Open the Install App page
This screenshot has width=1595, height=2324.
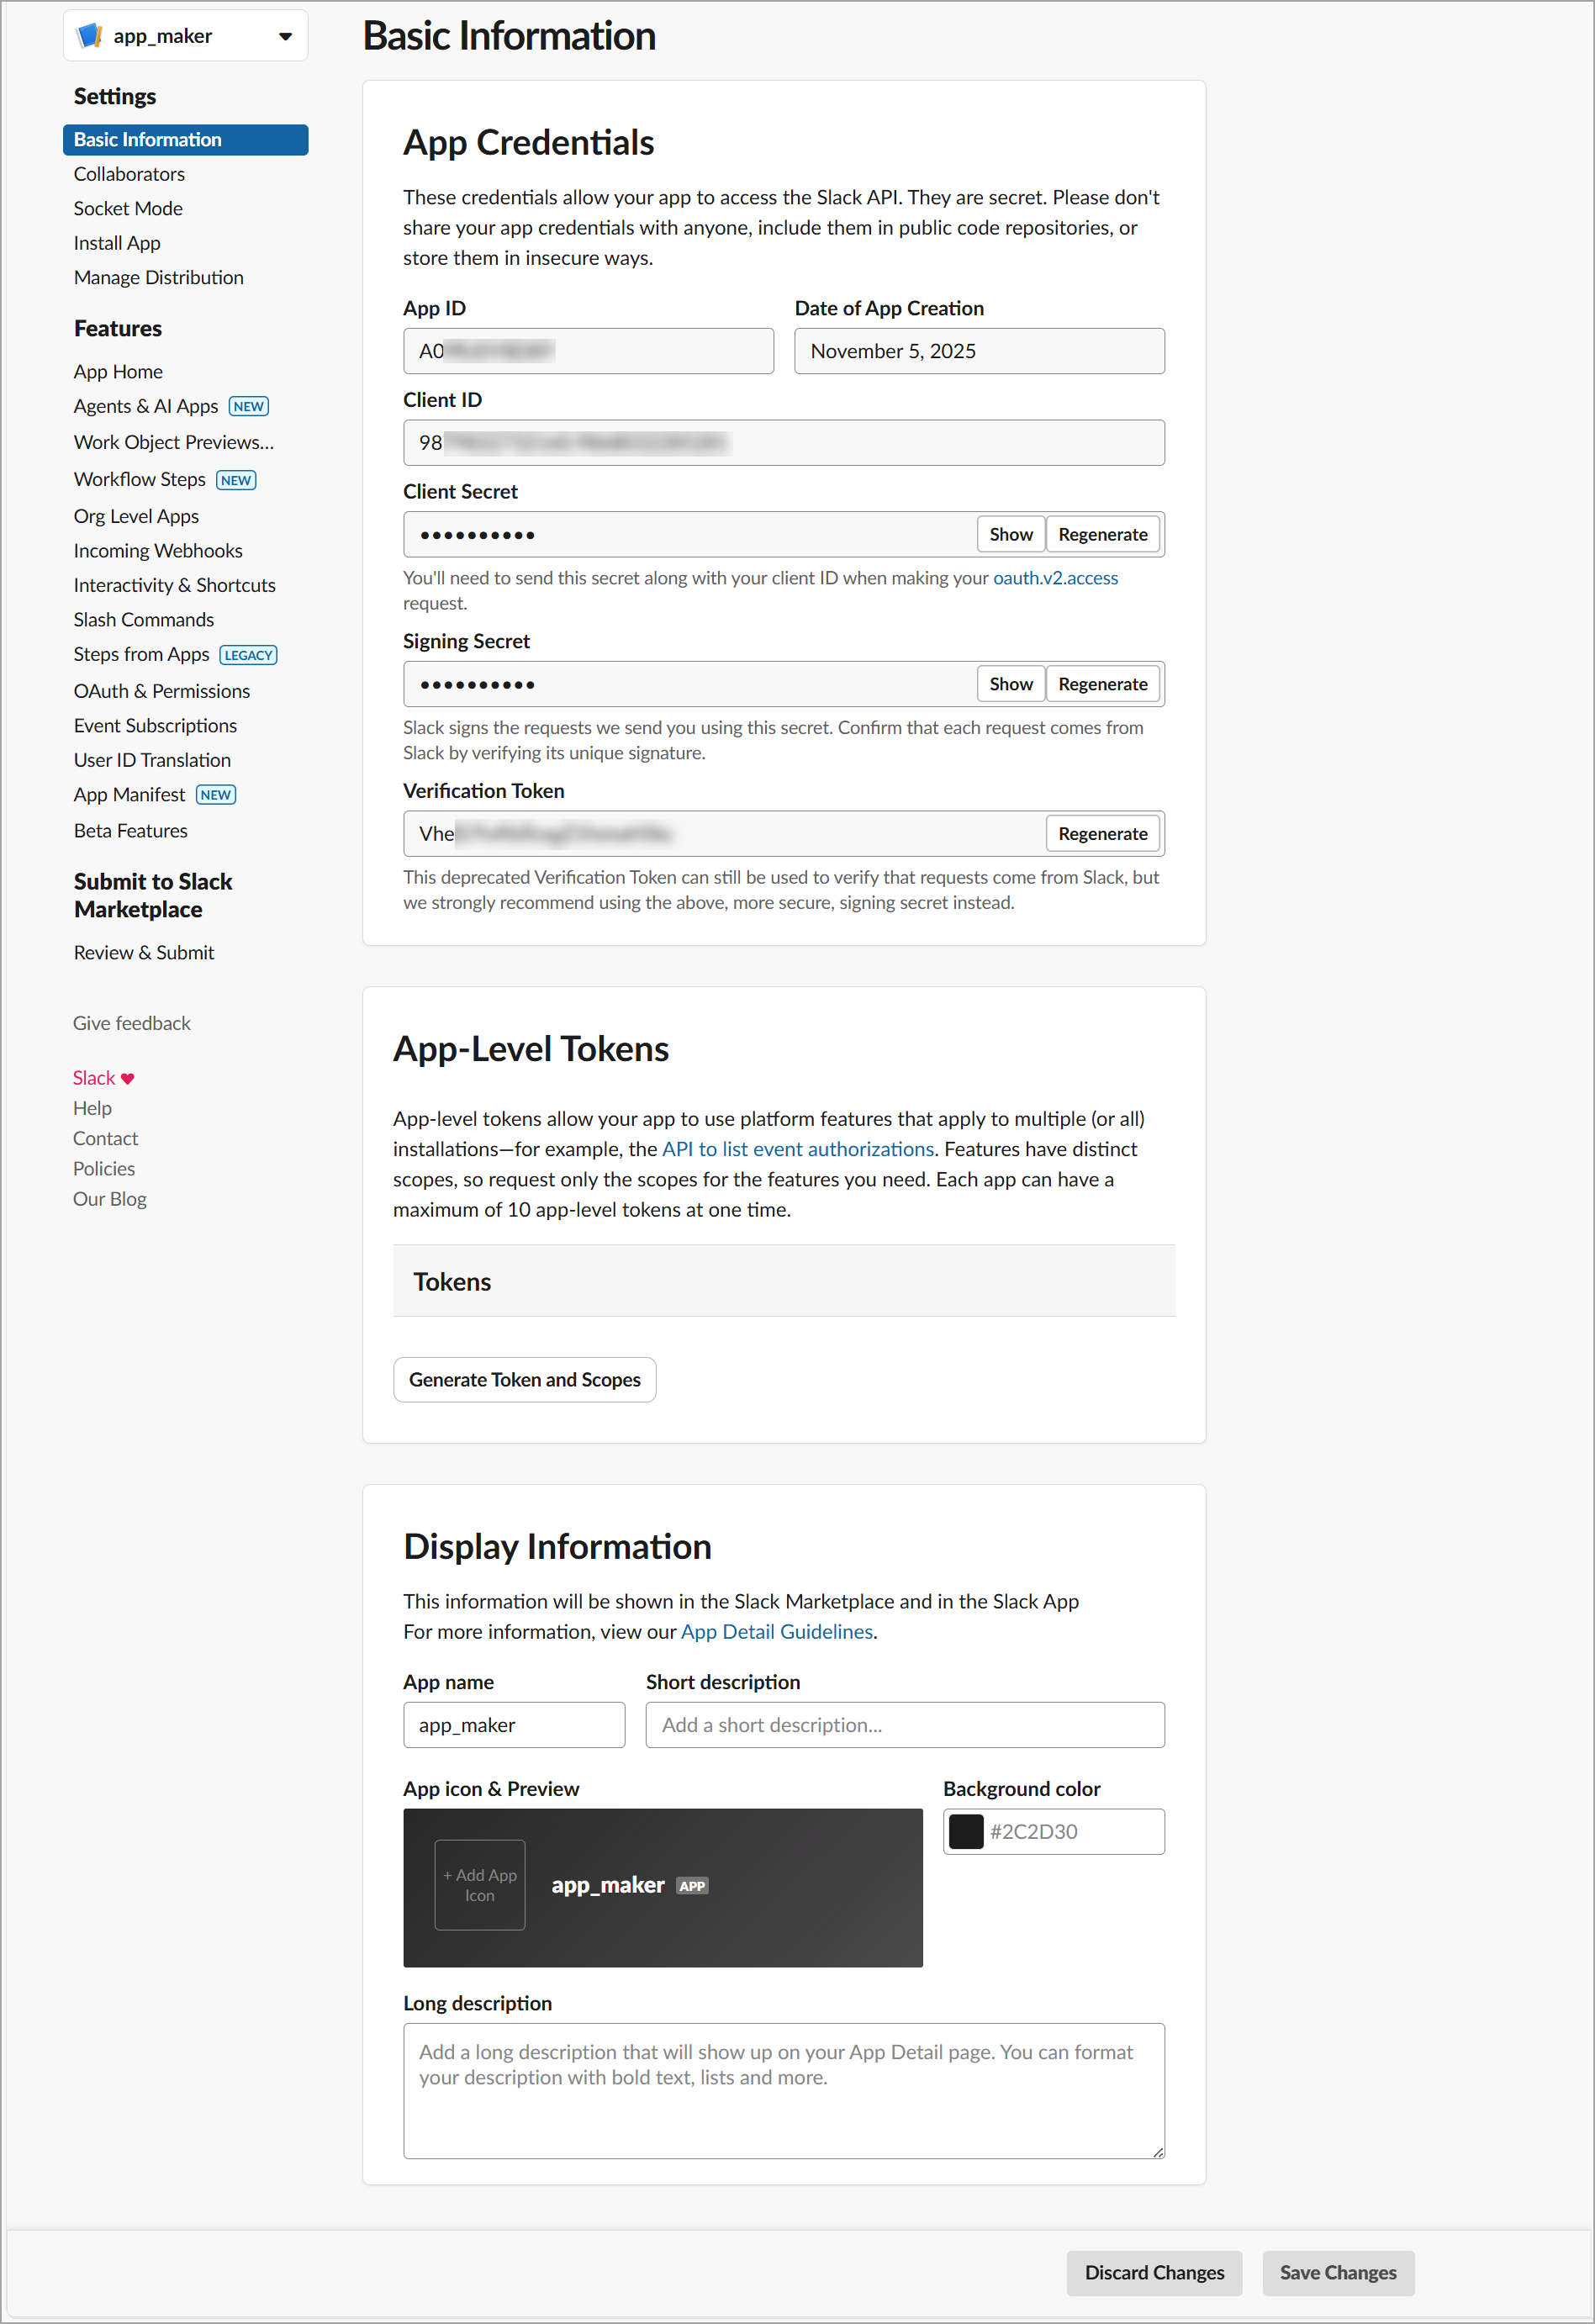pyautogui.click(x=117, y=243)
